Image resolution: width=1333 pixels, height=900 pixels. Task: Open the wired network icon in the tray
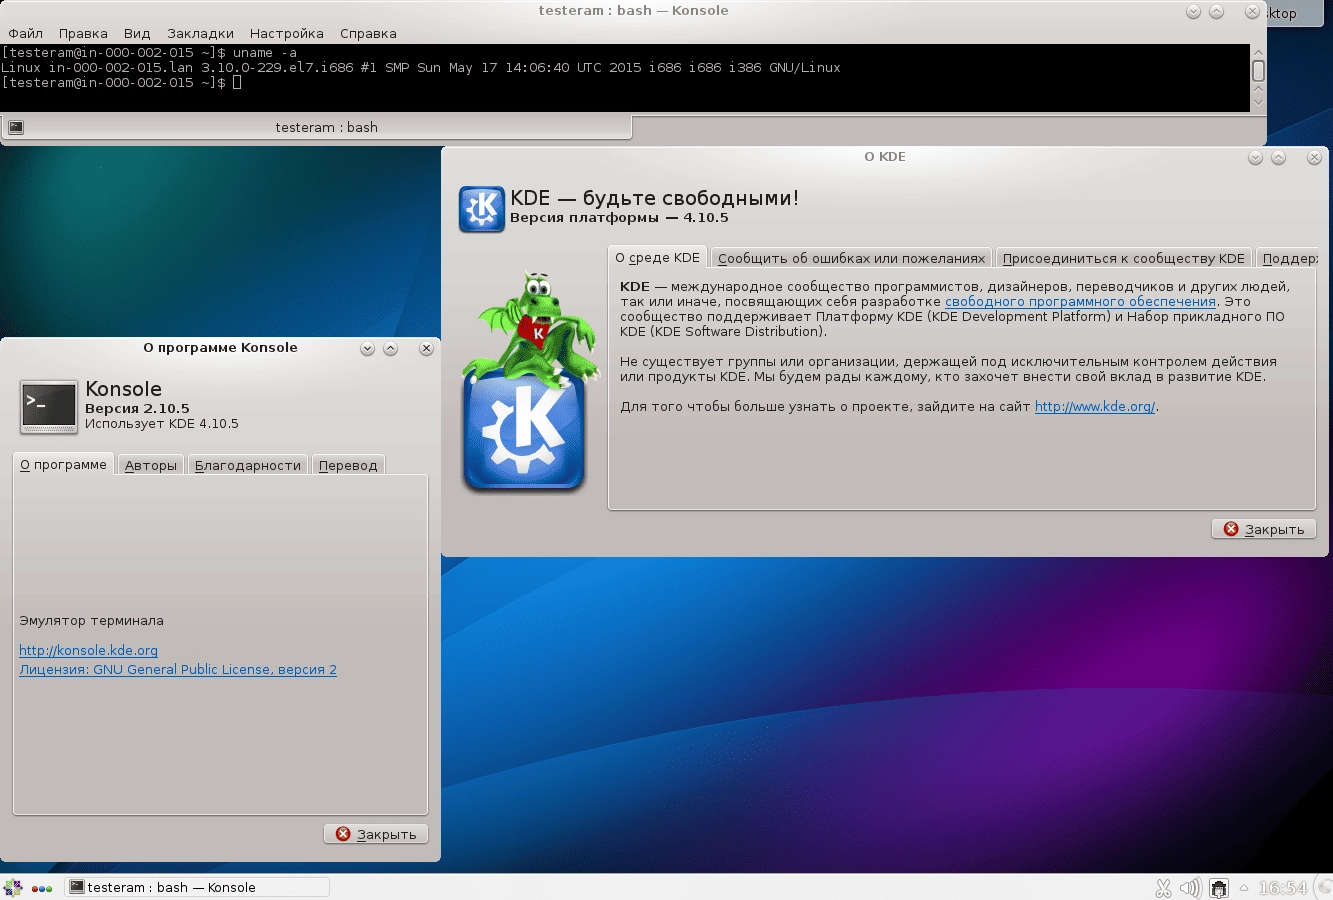click(1218, 888)
